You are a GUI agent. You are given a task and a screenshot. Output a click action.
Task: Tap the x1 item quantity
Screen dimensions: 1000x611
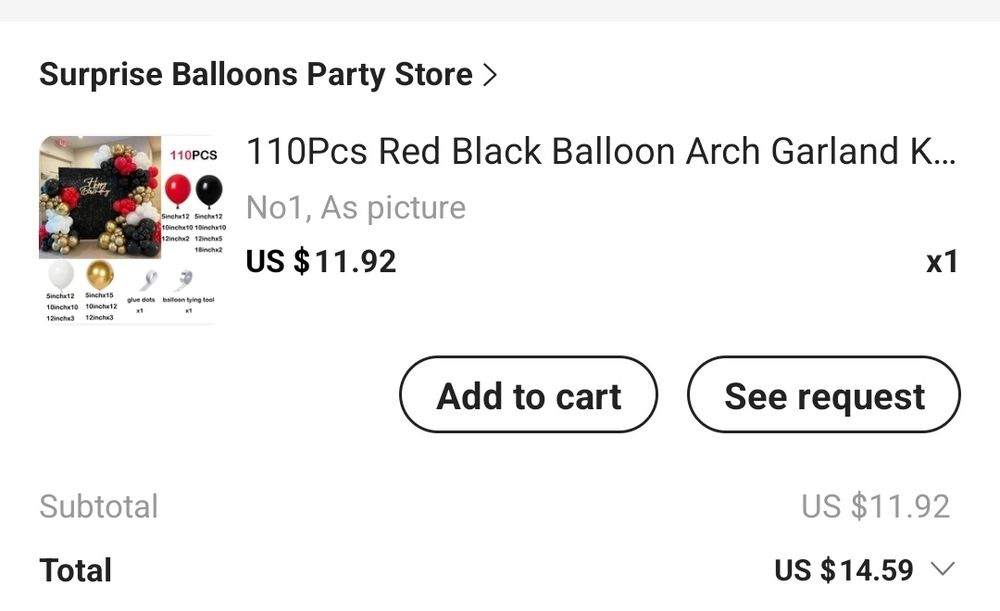[x=942, y=263]
